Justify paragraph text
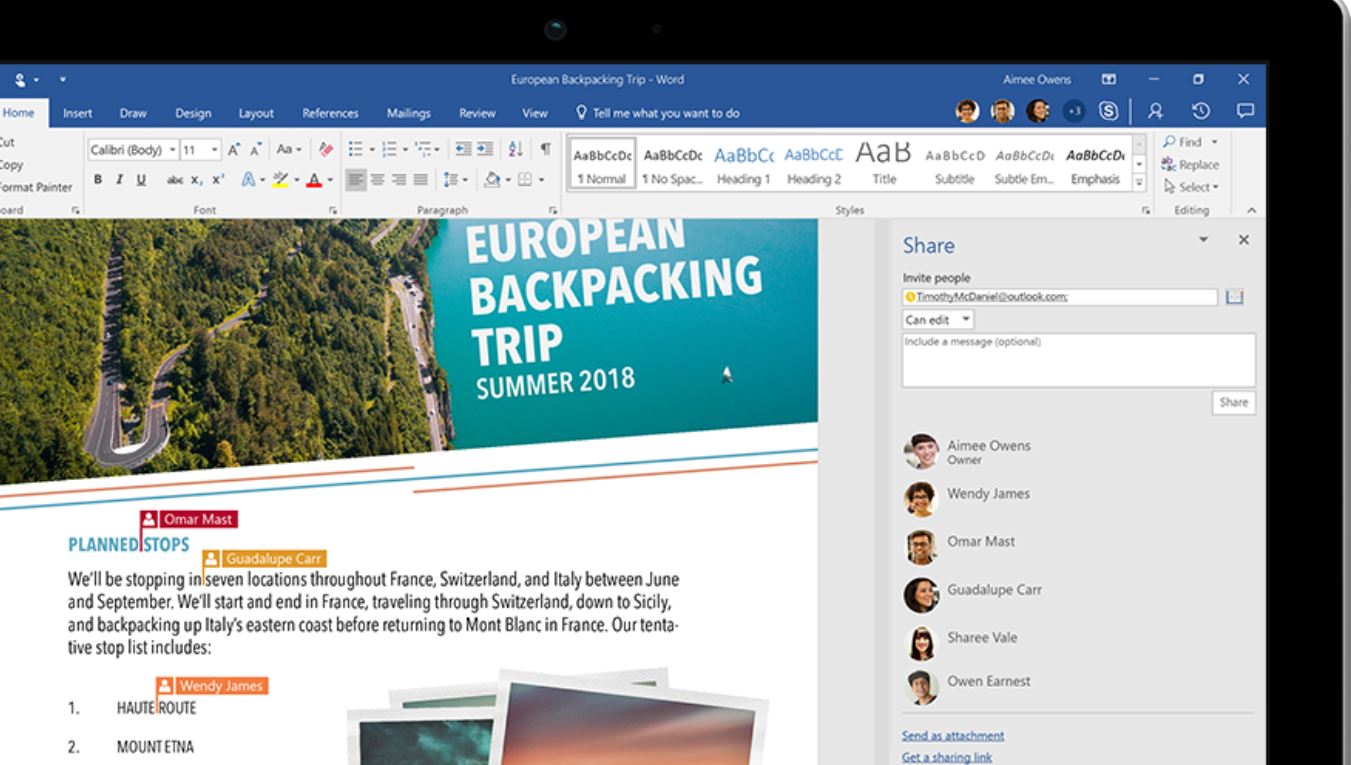 (421, 180)
